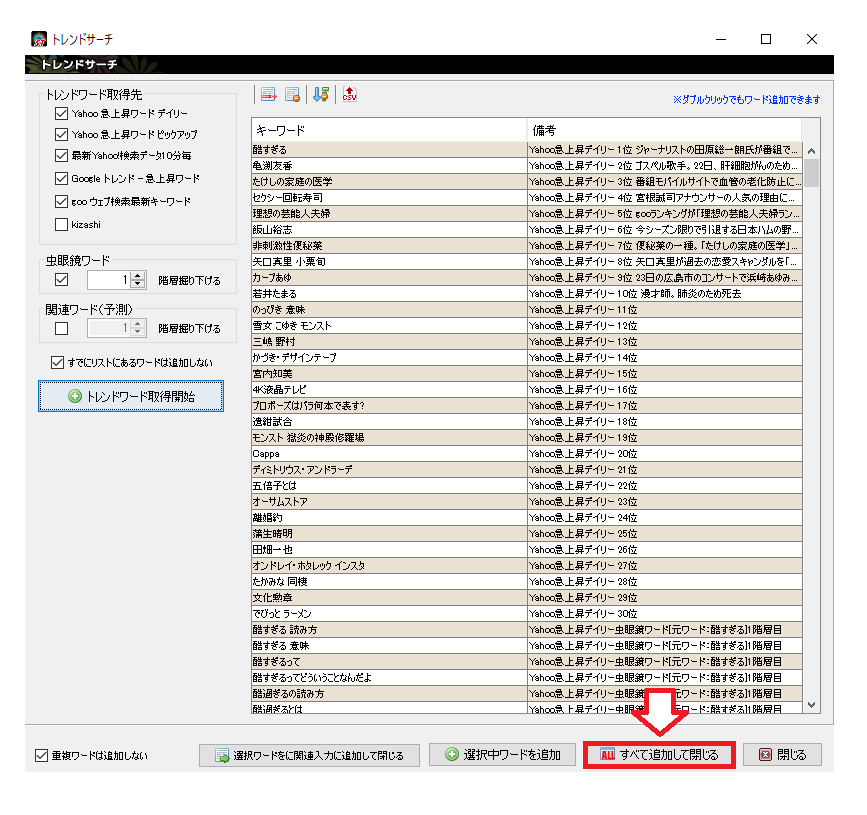Viewport: 867px width, 815px height.
Task: Click the 備考 column header
Action: pos(664,130)
